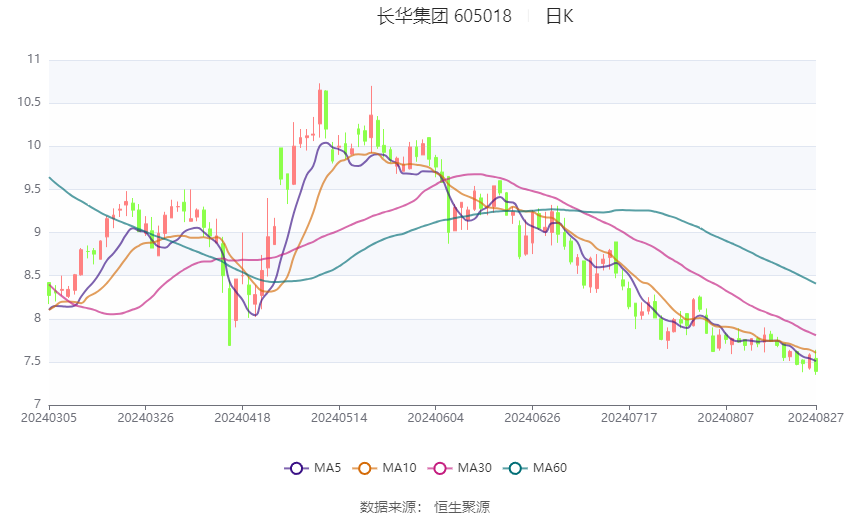Select the 20240514 x-axis date label

click(x=339, y=418)
